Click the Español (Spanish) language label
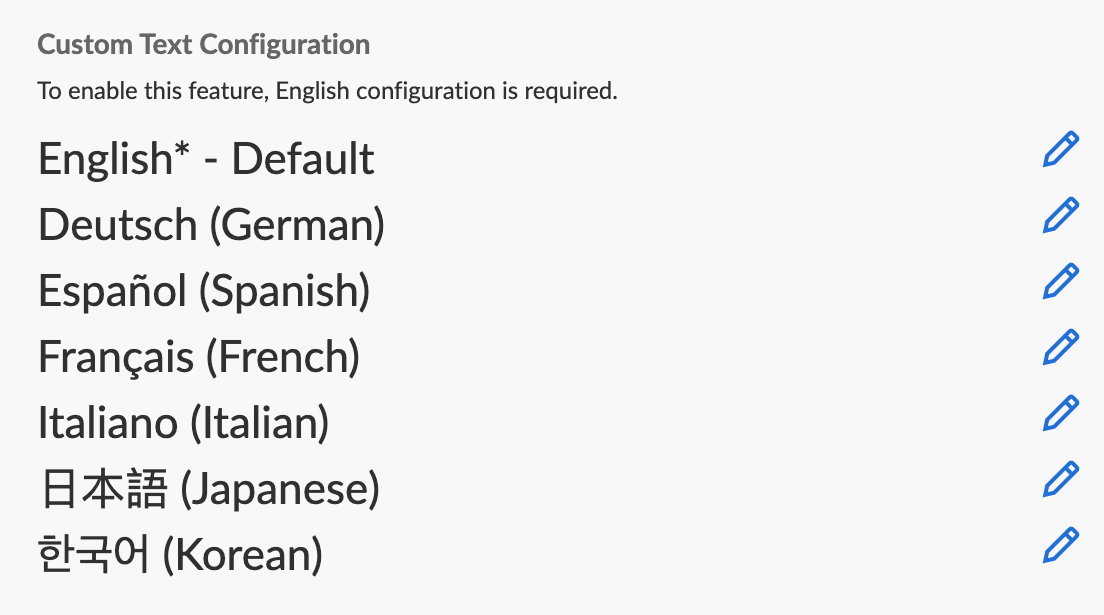Image resolution: width=1104 pixels, height=615 pixels. [204, 291]
